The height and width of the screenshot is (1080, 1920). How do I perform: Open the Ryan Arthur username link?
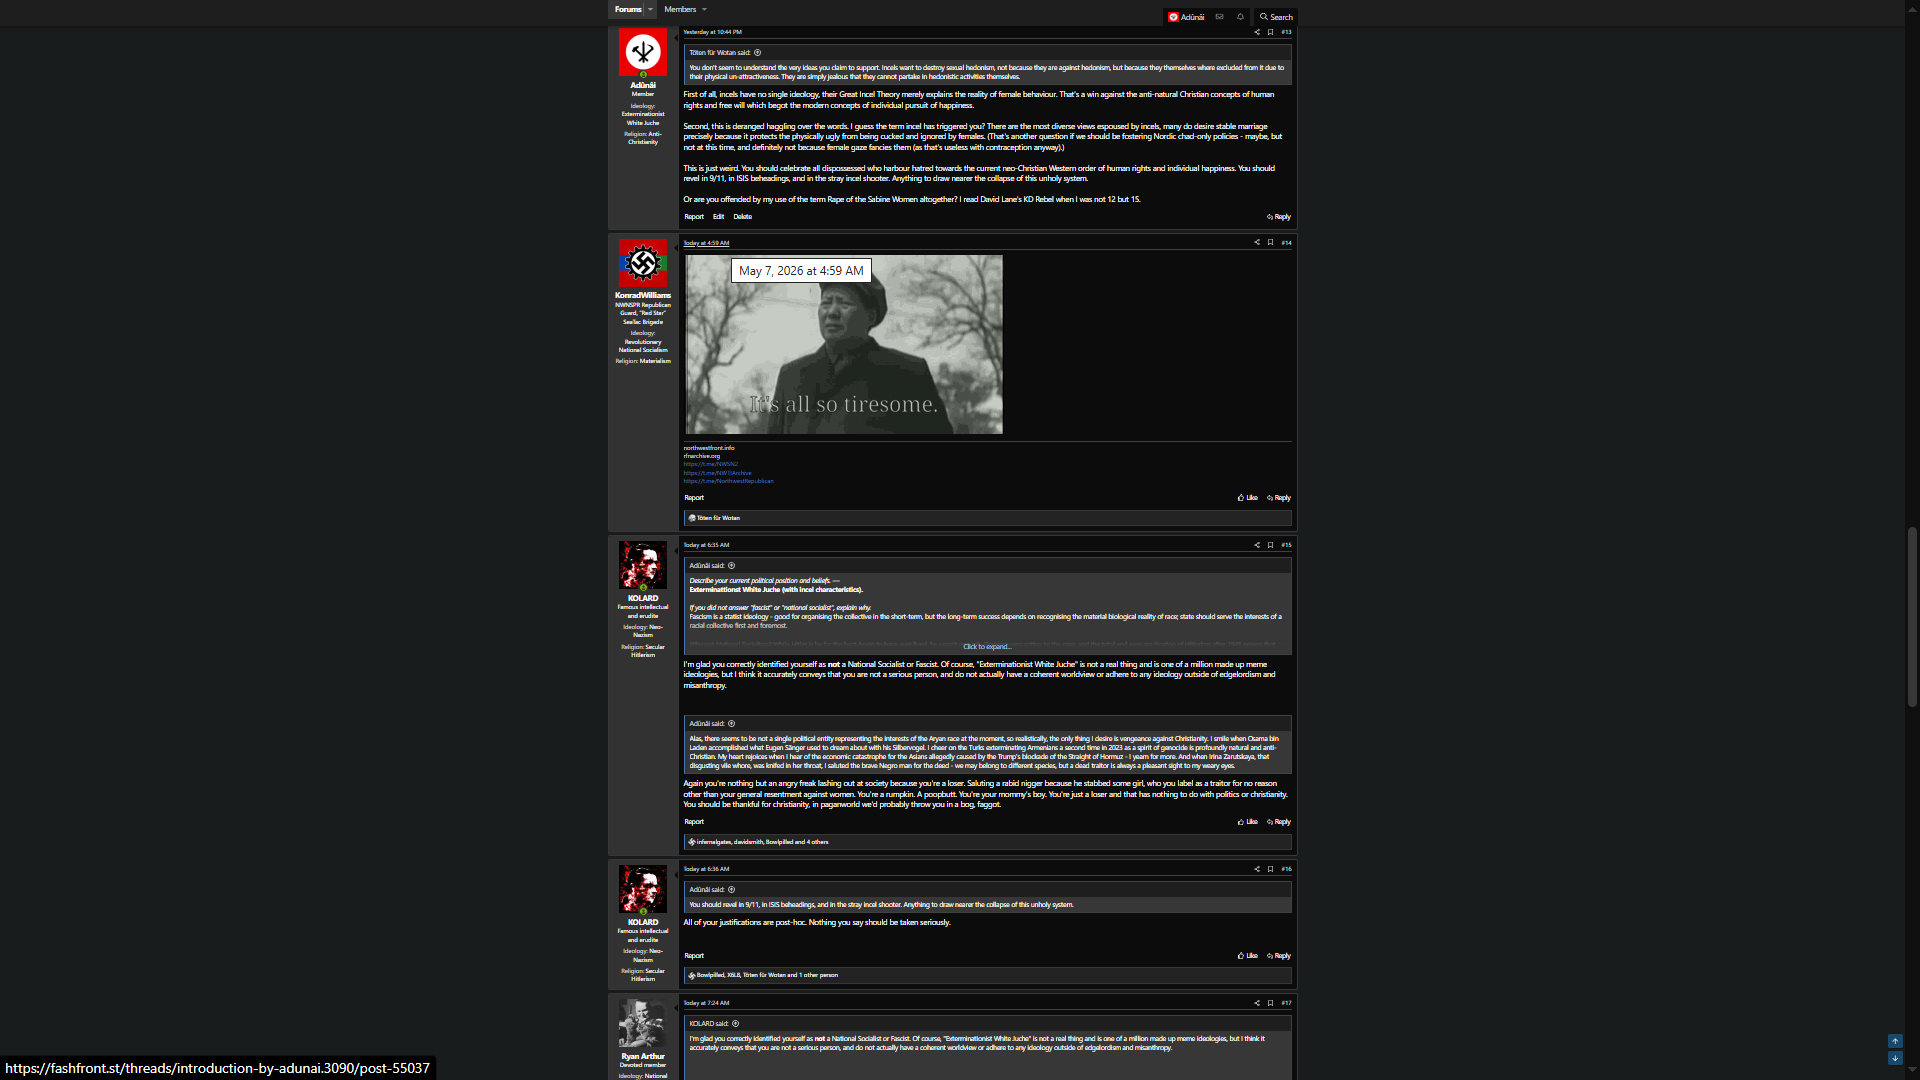643,1056
